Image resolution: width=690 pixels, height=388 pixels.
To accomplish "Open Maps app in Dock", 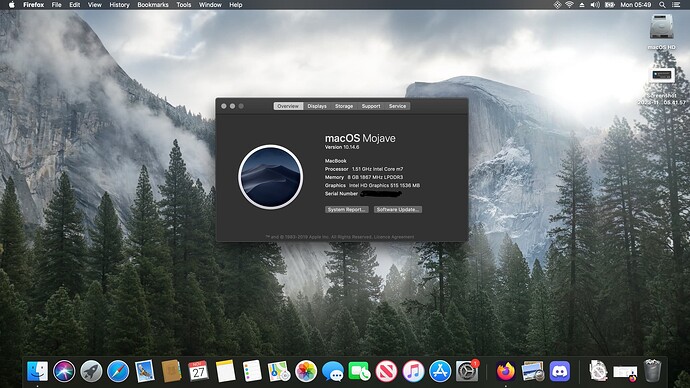I will [279, 371].
